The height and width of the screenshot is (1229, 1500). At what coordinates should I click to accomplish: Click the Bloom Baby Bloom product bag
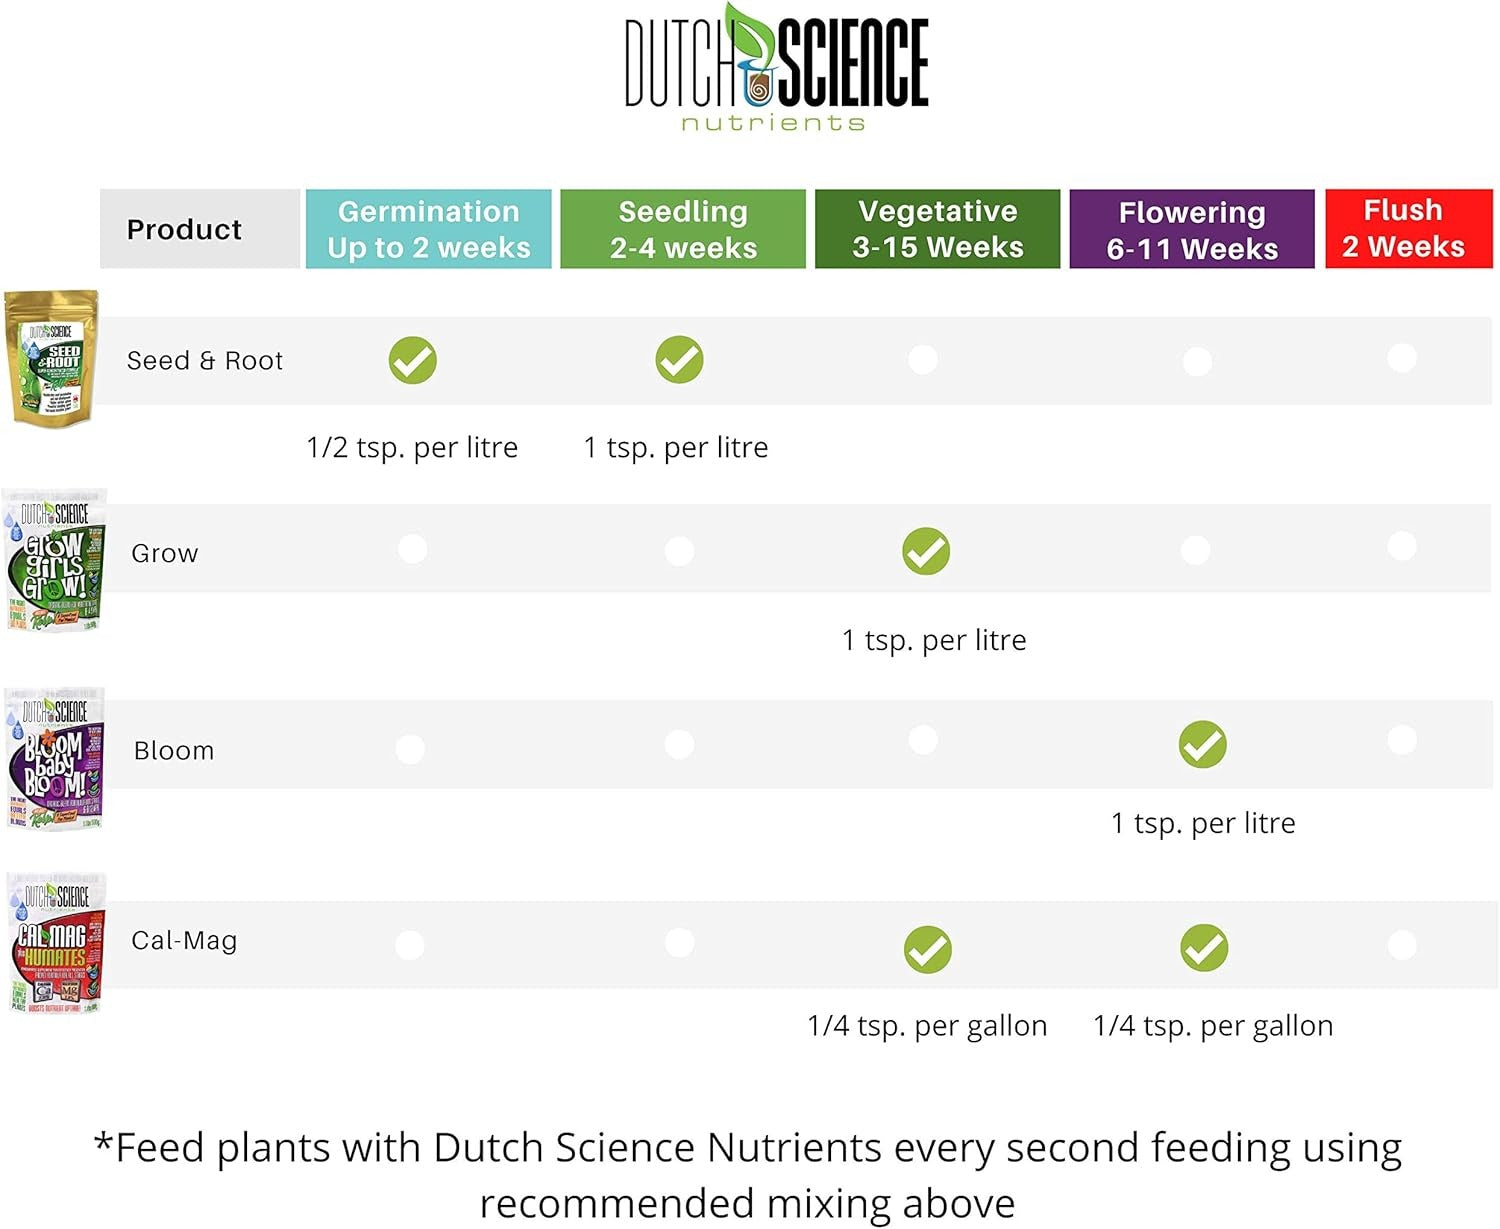(55, 758)
